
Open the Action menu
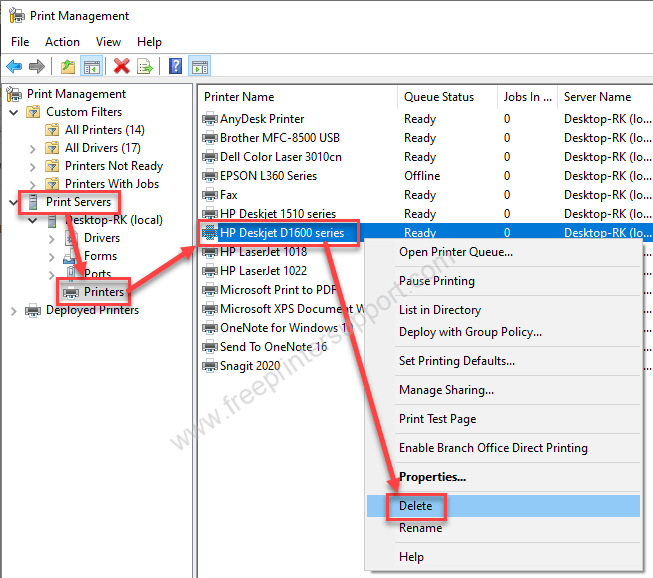pyautogui.click(x=62, y=42)
